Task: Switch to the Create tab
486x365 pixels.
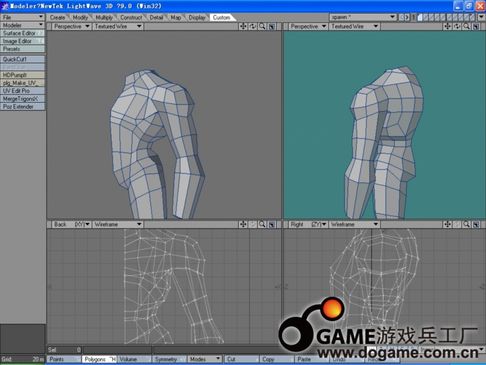Action: pyautogui.click(x=57, y=17)
